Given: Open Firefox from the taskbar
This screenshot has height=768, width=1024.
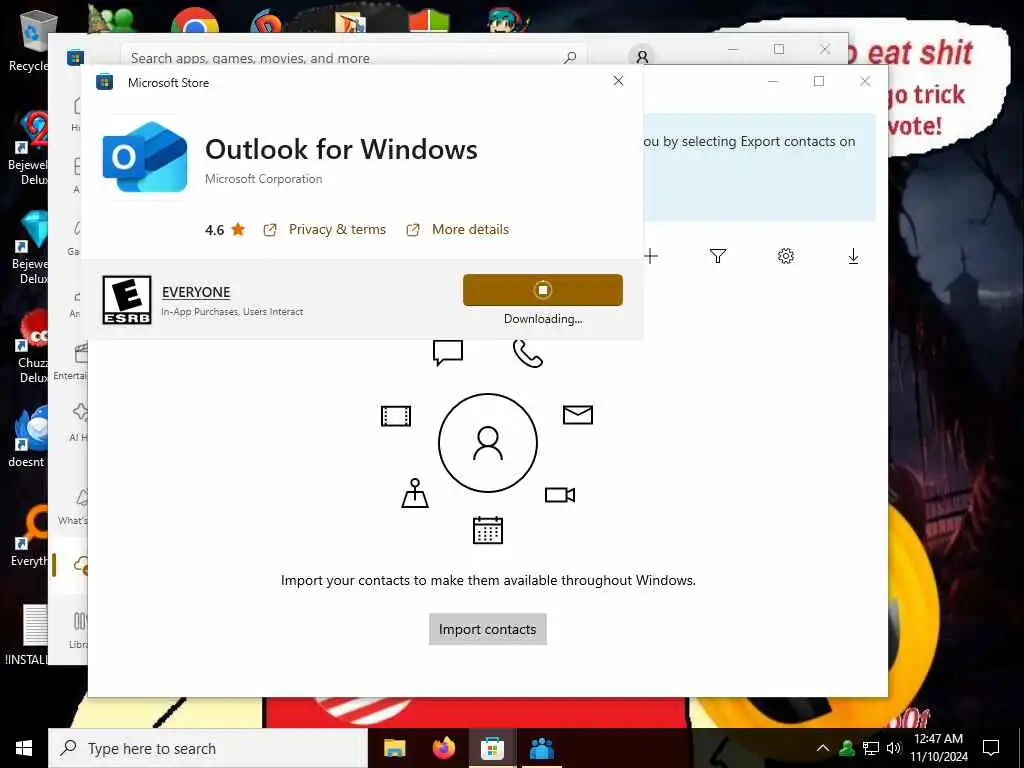Looking at the screenshot, I should point(444,748).
